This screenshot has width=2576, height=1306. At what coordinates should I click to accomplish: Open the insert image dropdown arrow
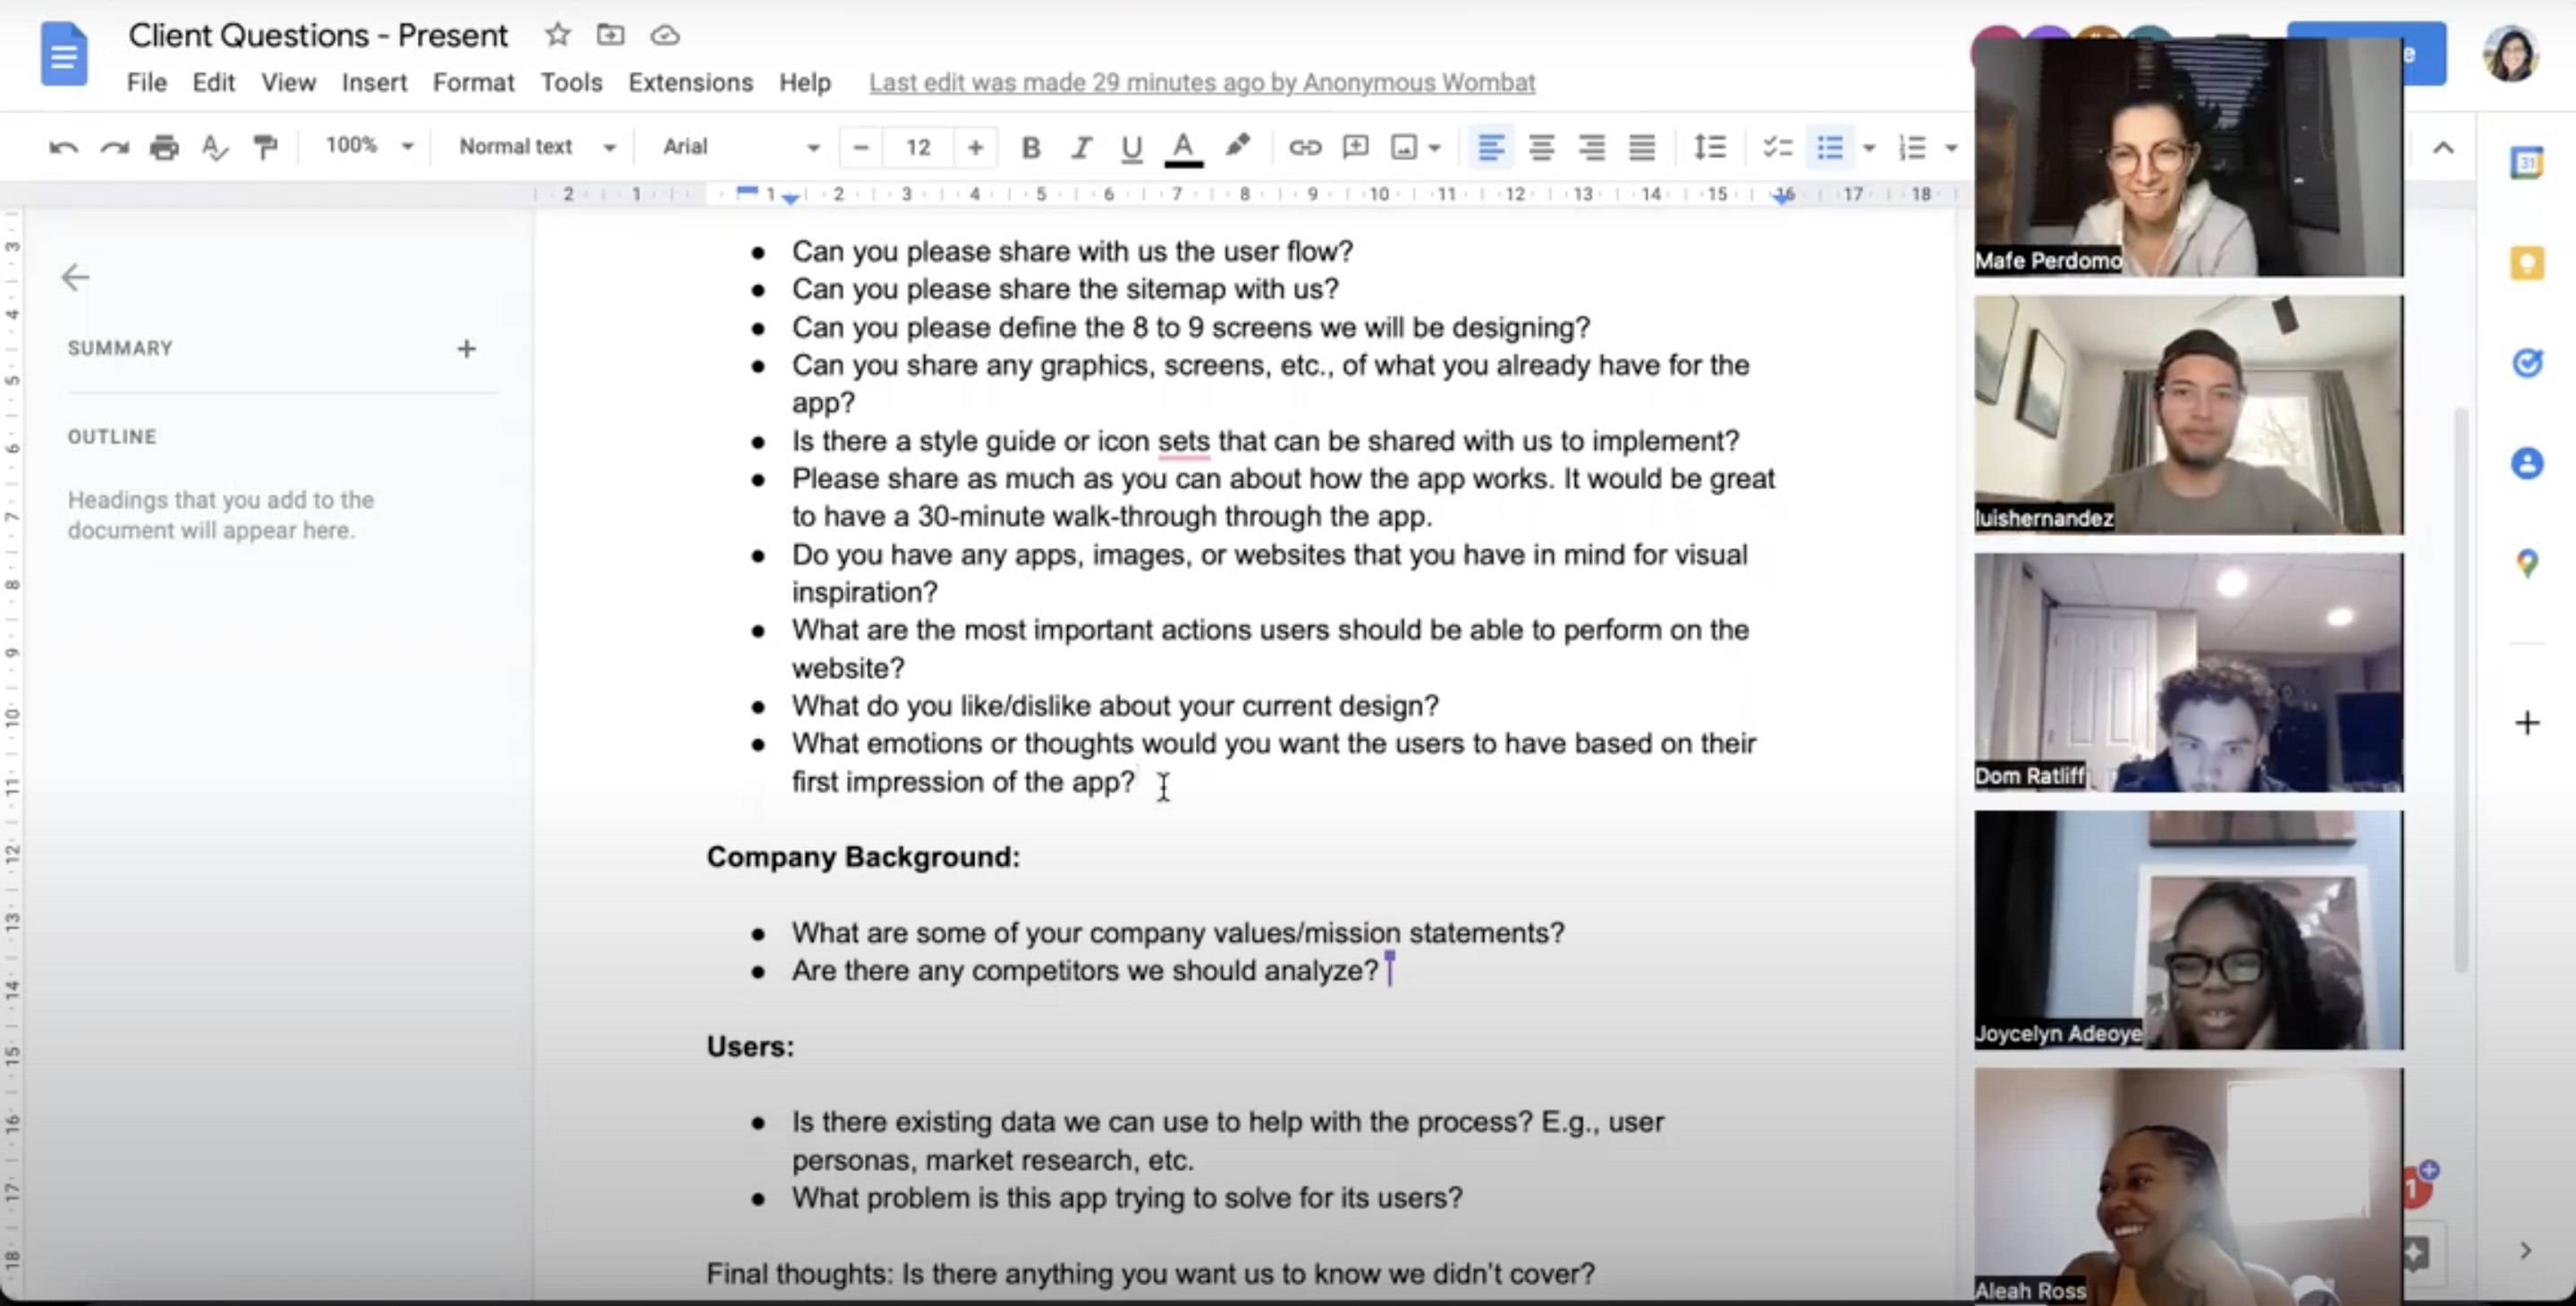click(1435, 148)
